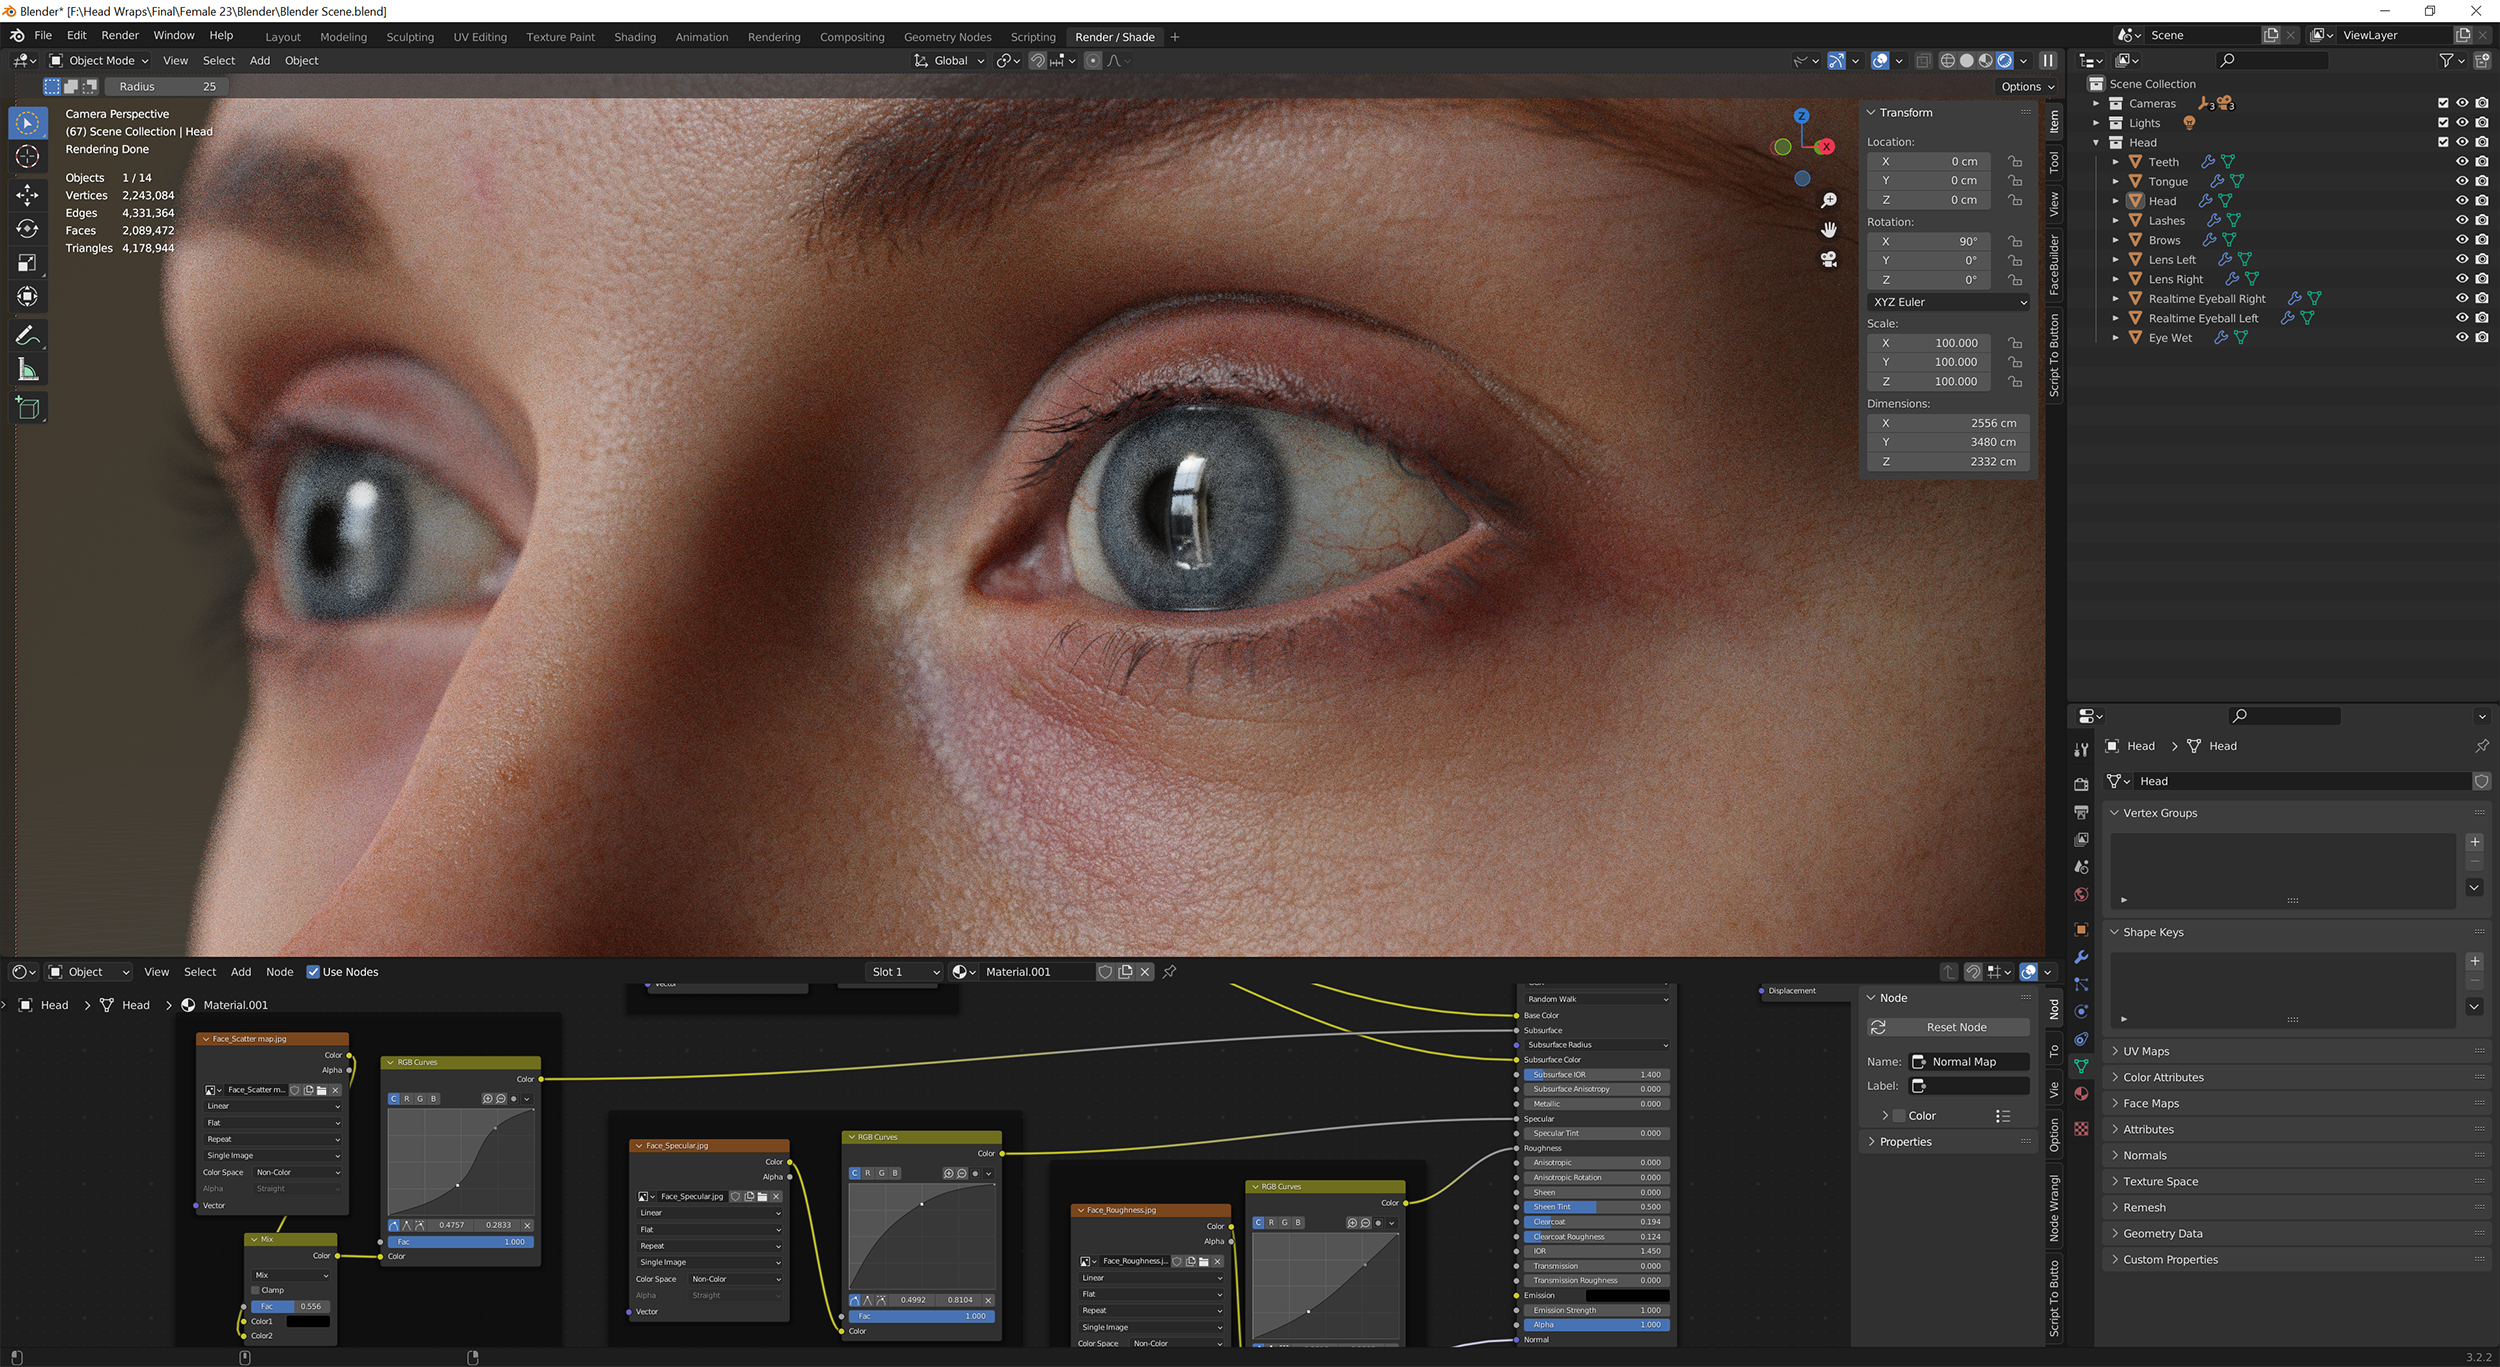
Task: Expand Tongue object in outliner
Action: [x=2116, y=182]
